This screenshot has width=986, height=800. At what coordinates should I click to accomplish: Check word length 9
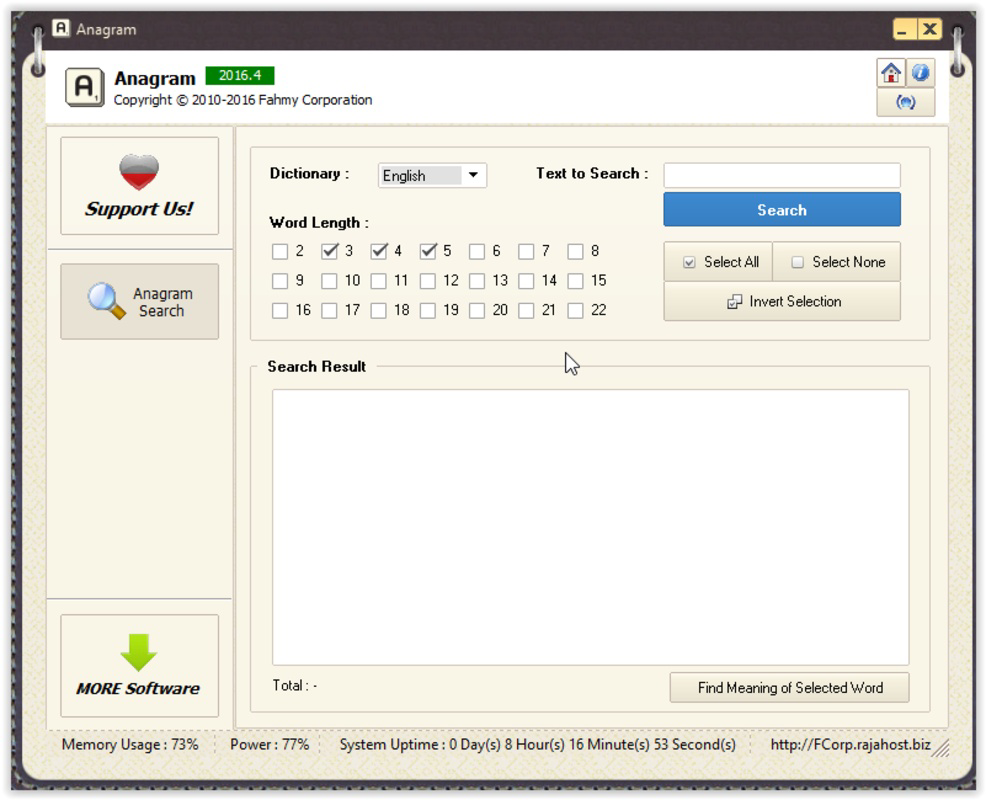click(280, 281)
